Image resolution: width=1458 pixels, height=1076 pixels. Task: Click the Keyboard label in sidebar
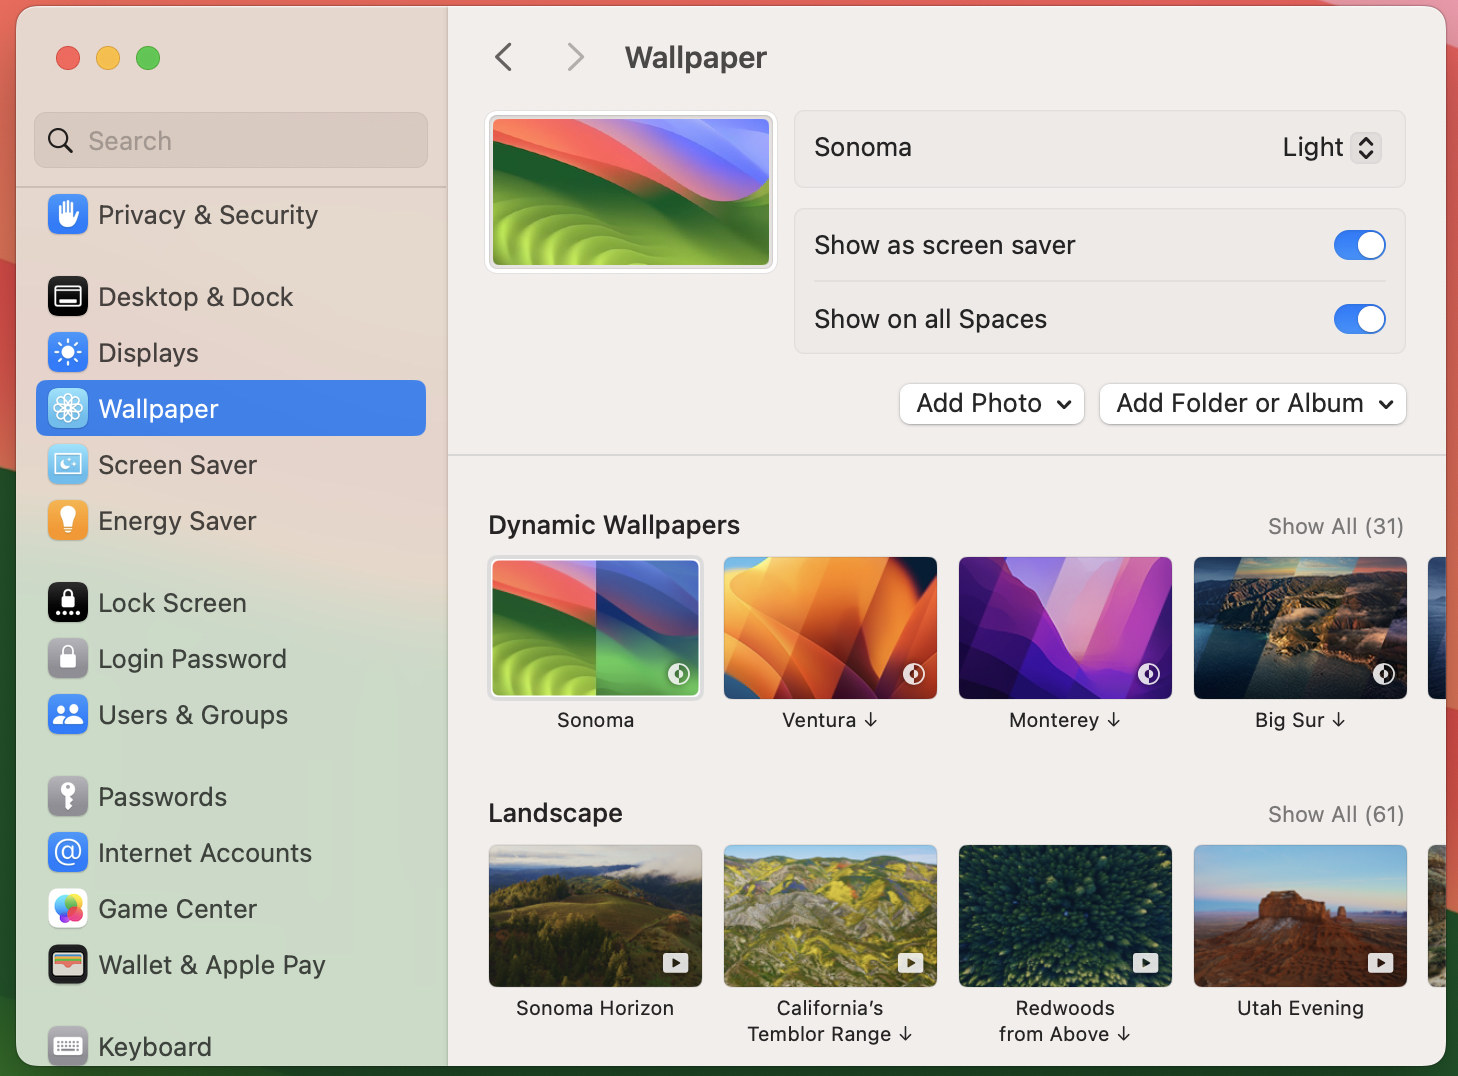click(155, 1047)
